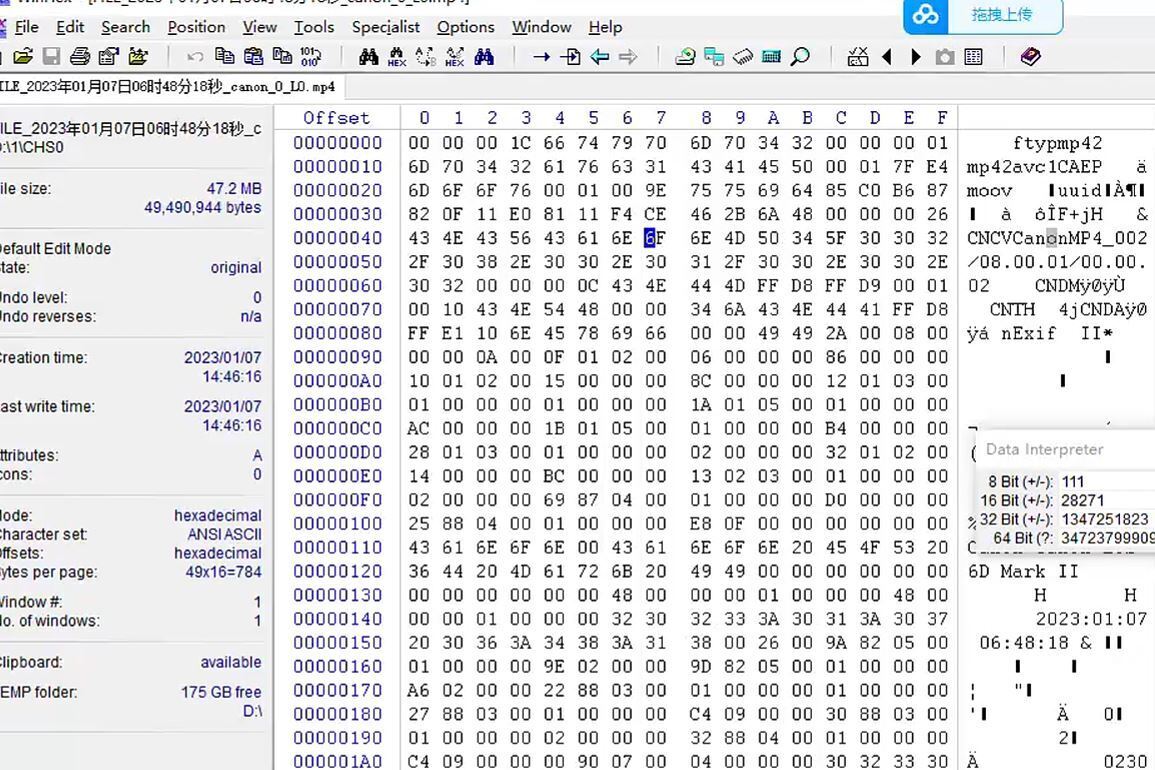Click bytes per page value 49x16=784
This screenshot has height=770, width=1155.
[x=224, y=572]
